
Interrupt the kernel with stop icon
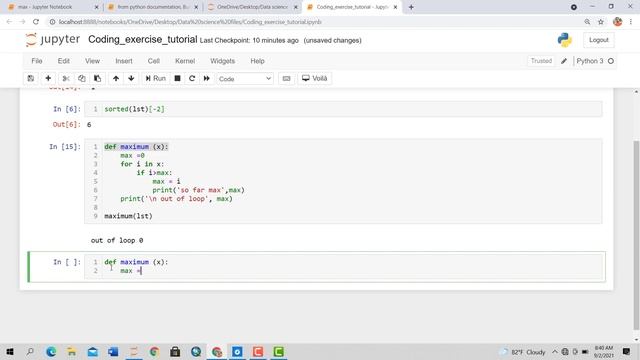click(177, 78)
